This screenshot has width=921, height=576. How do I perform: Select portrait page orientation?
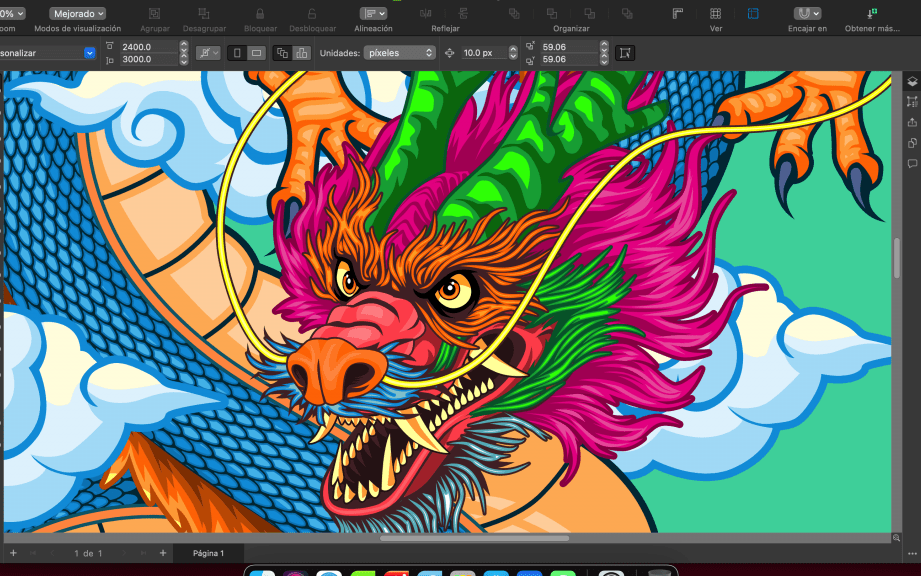tap(237, 52)
